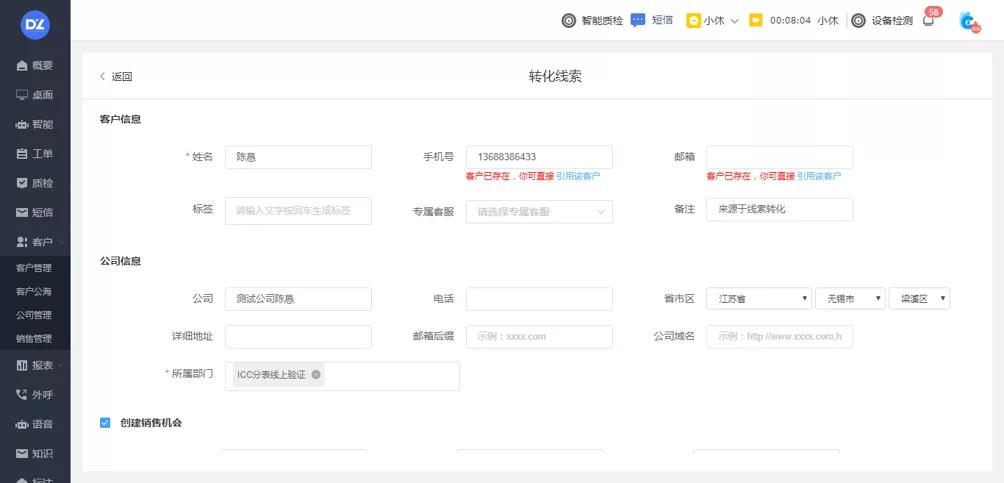Expand the 小休 status dropdown in header
1004x483 pixels.
tap(713, 20)
